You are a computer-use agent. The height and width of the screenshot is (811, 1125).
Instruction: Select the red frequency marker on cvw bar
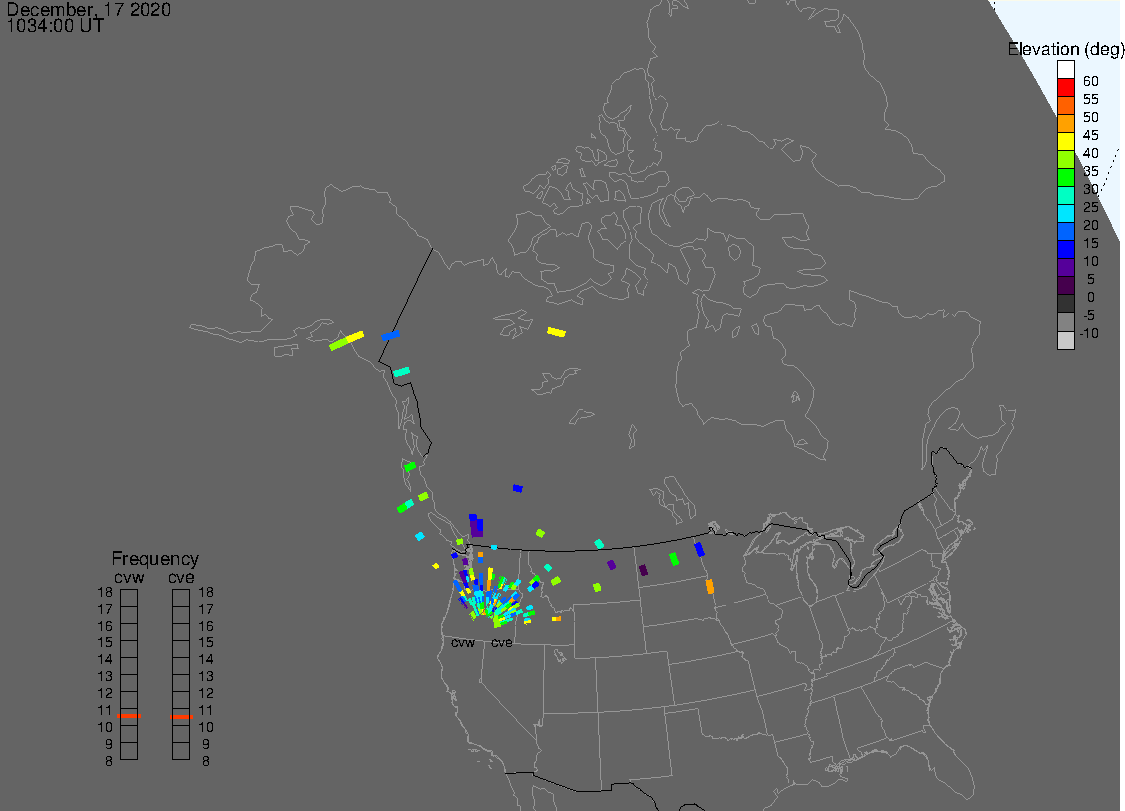coord(129,716)
